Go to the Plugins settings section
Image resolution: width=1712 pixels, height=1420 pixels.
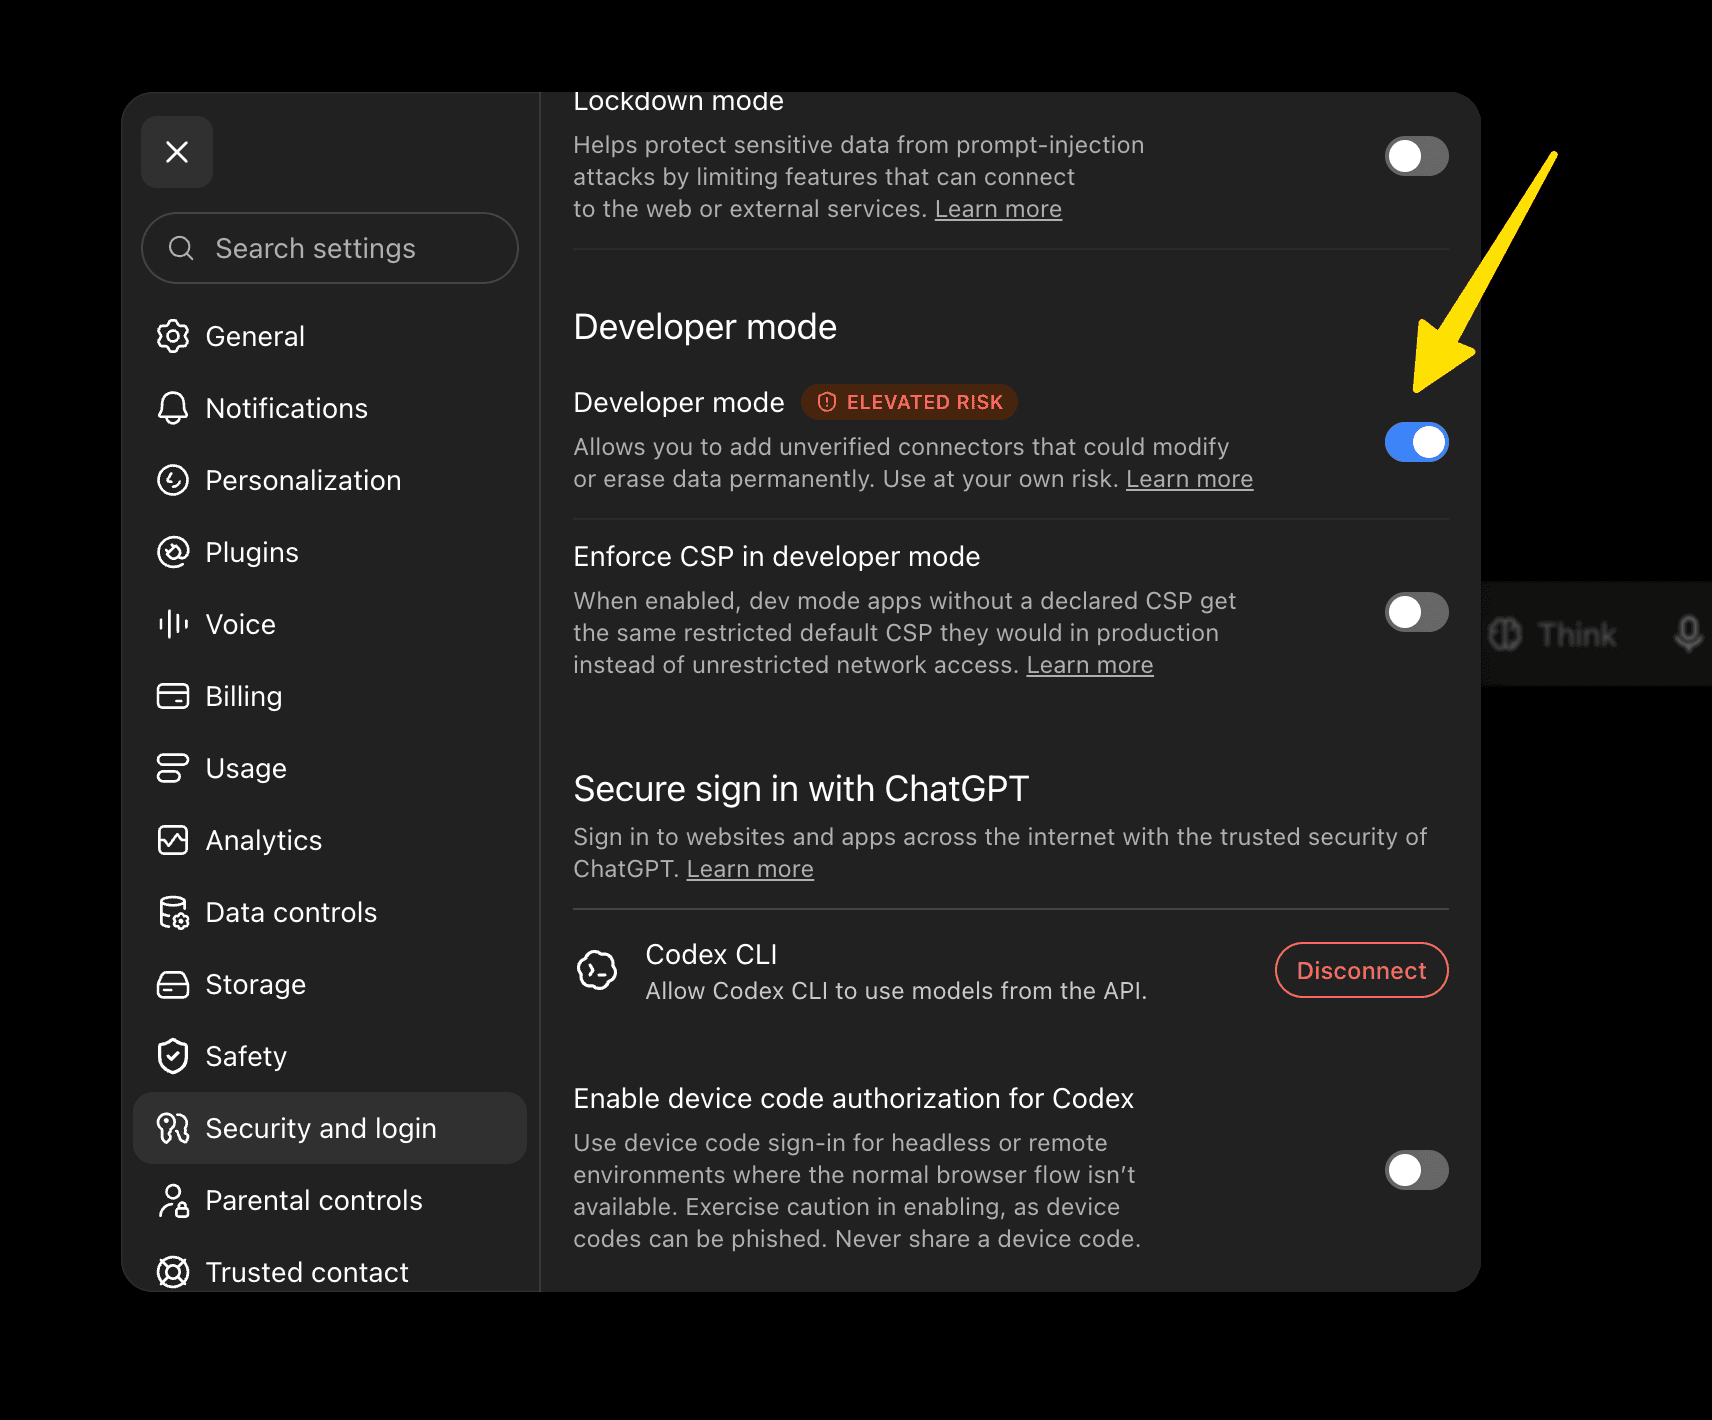tap(330, 552)
